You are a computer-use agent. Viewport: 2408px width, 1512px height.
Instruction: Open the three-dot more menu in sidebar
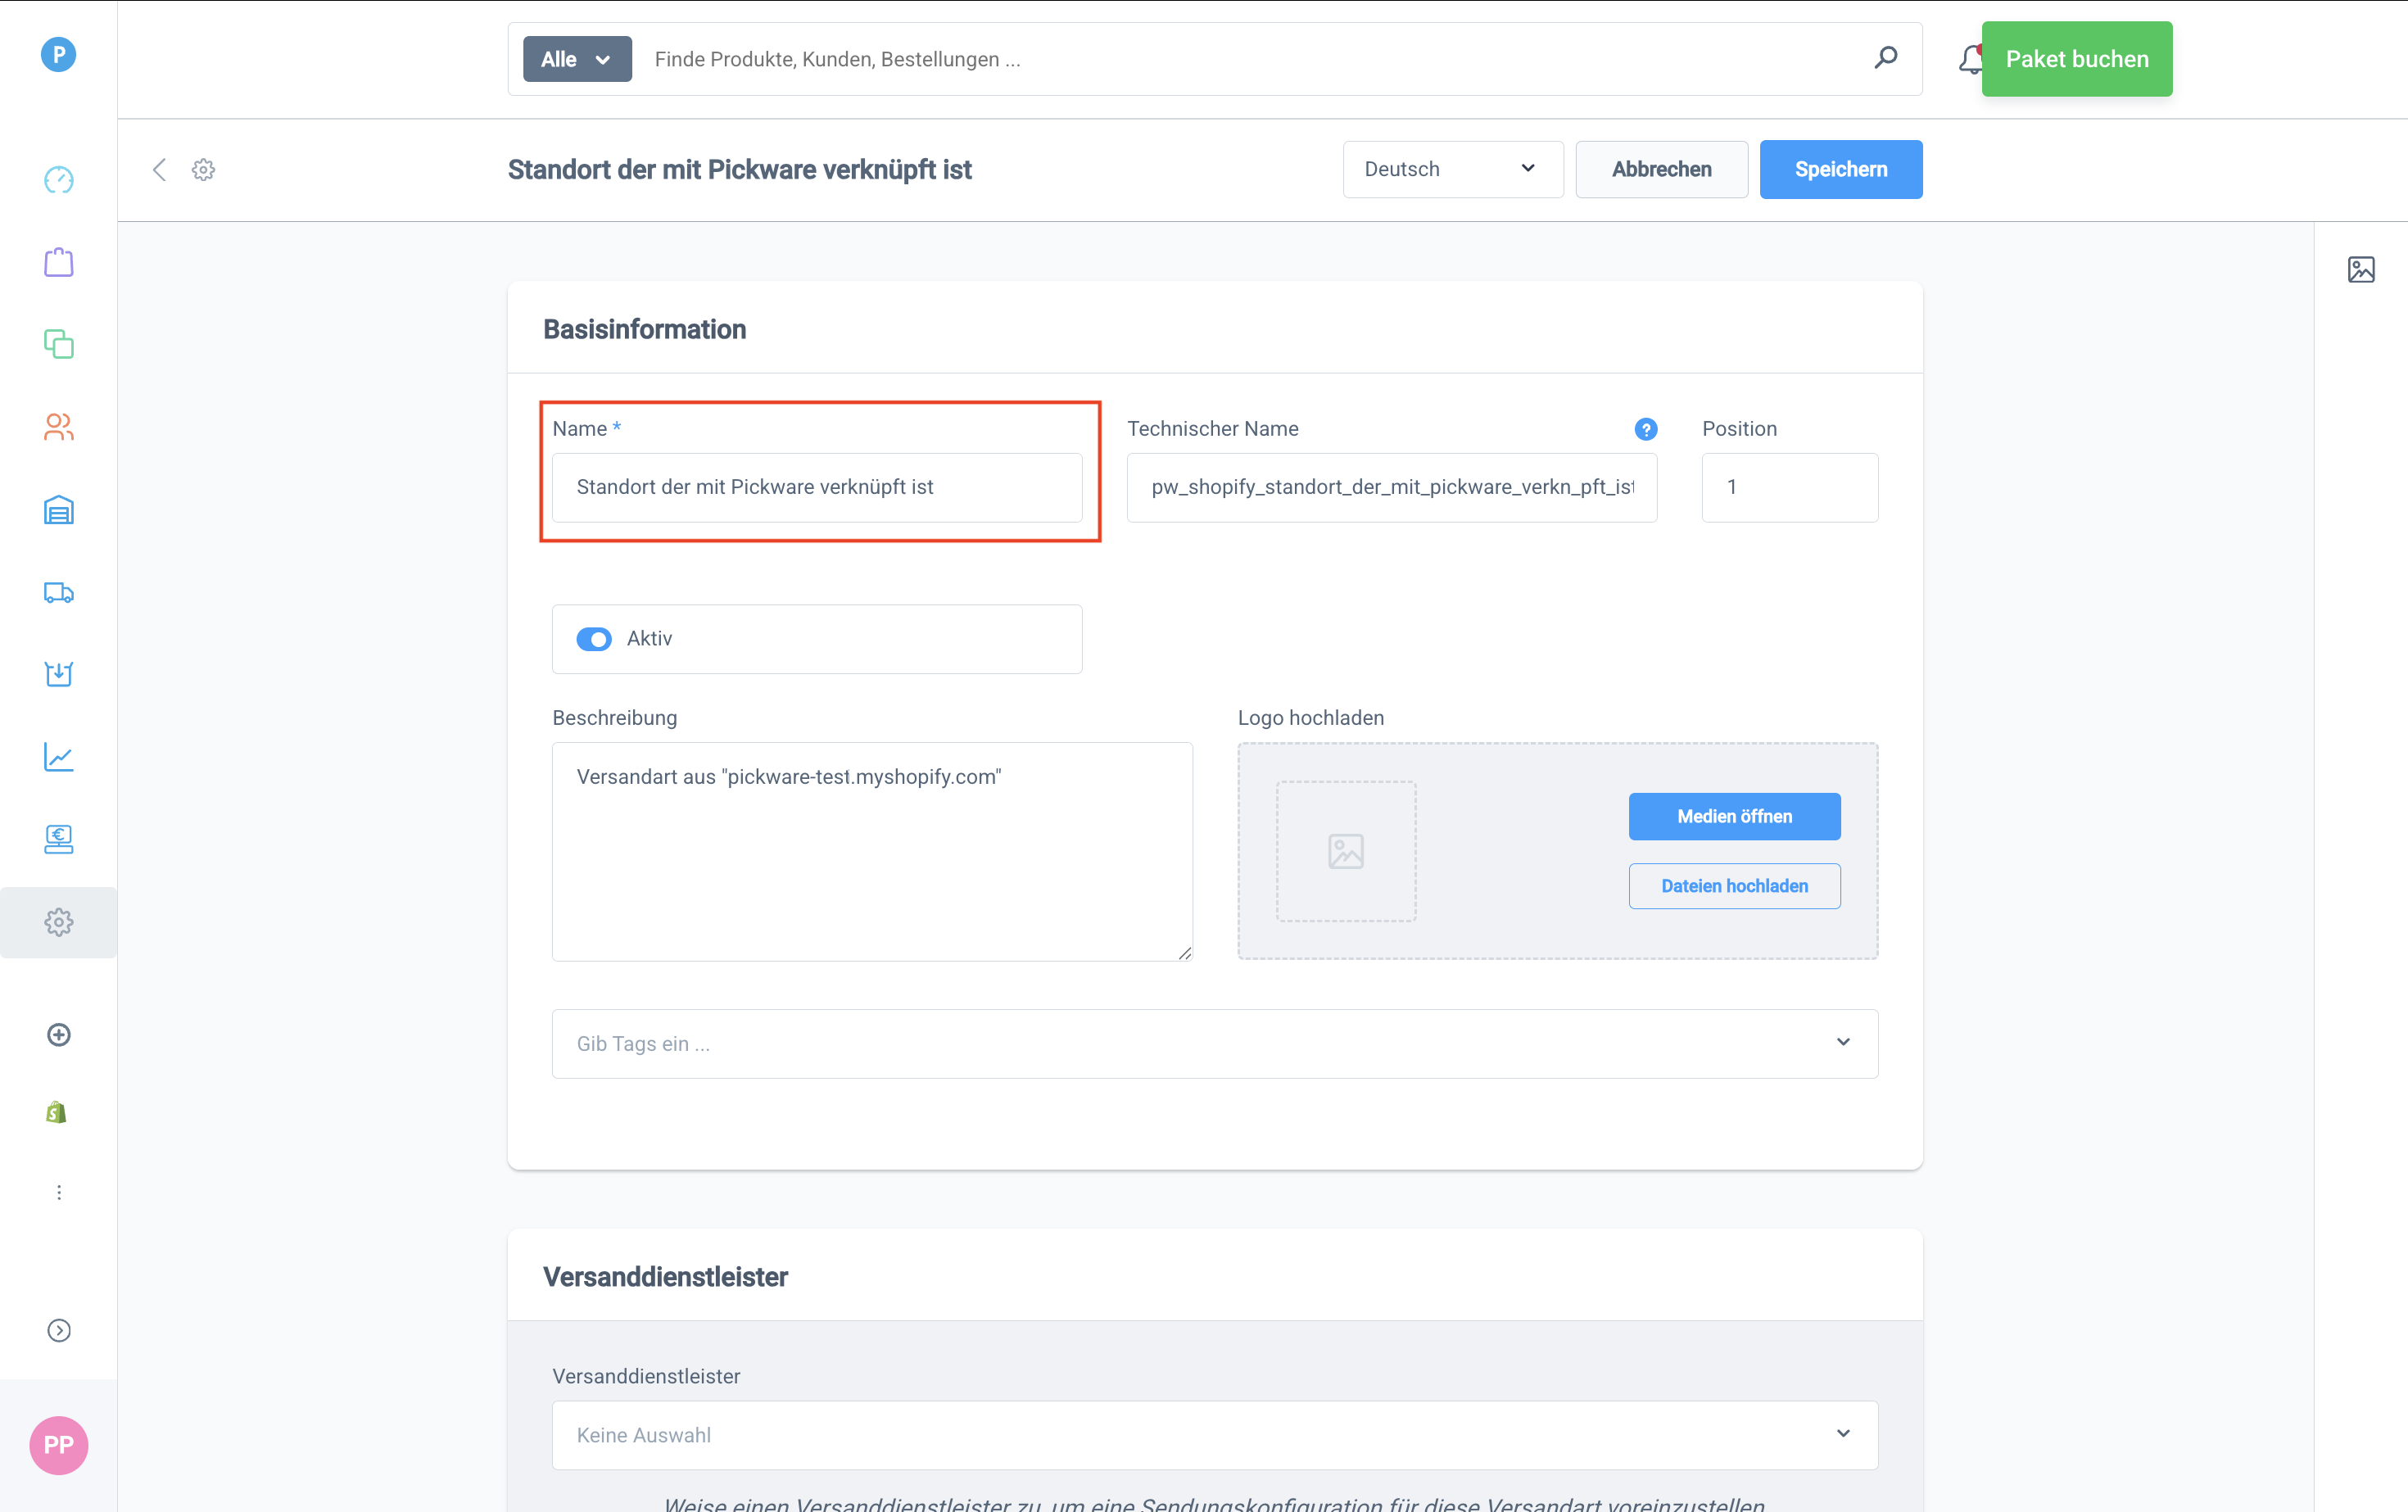click(59, 1192)
